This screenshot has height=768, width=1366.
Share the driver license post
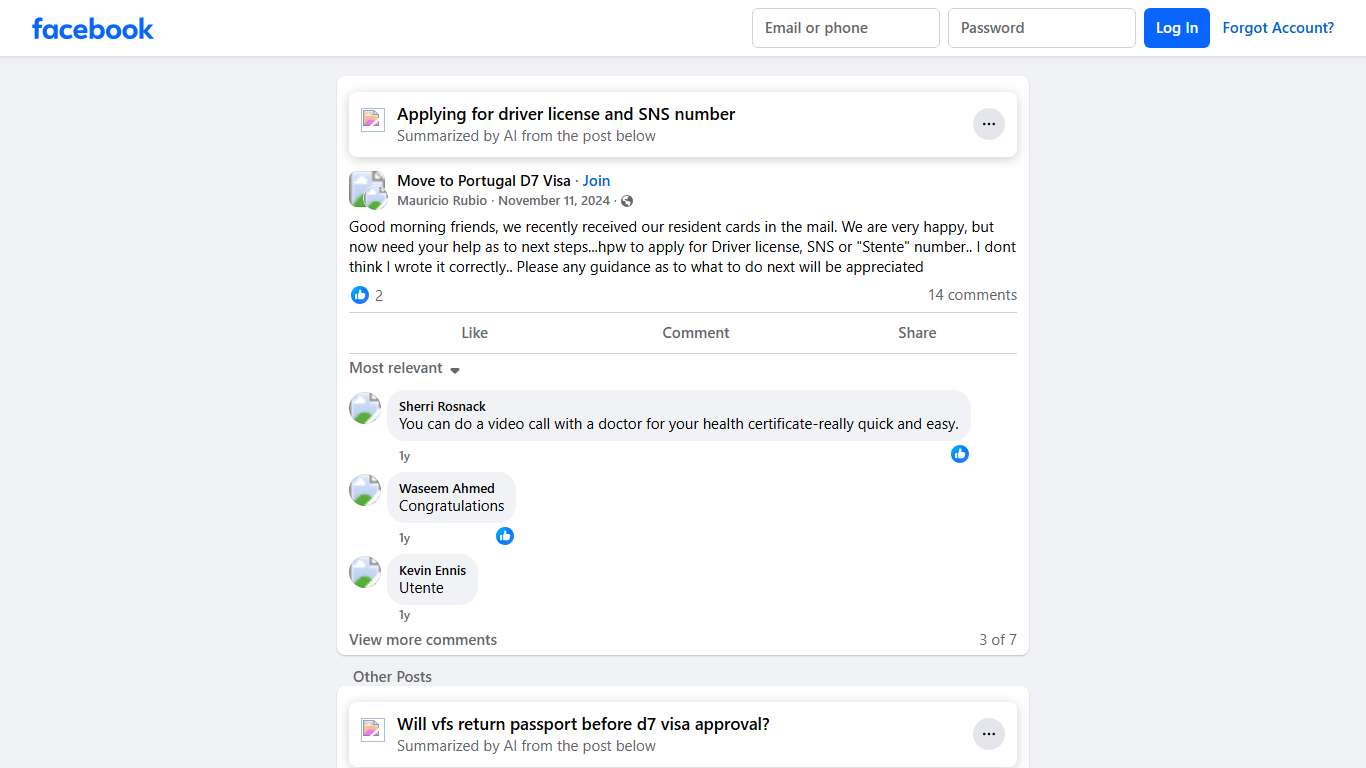coord(917,333)
